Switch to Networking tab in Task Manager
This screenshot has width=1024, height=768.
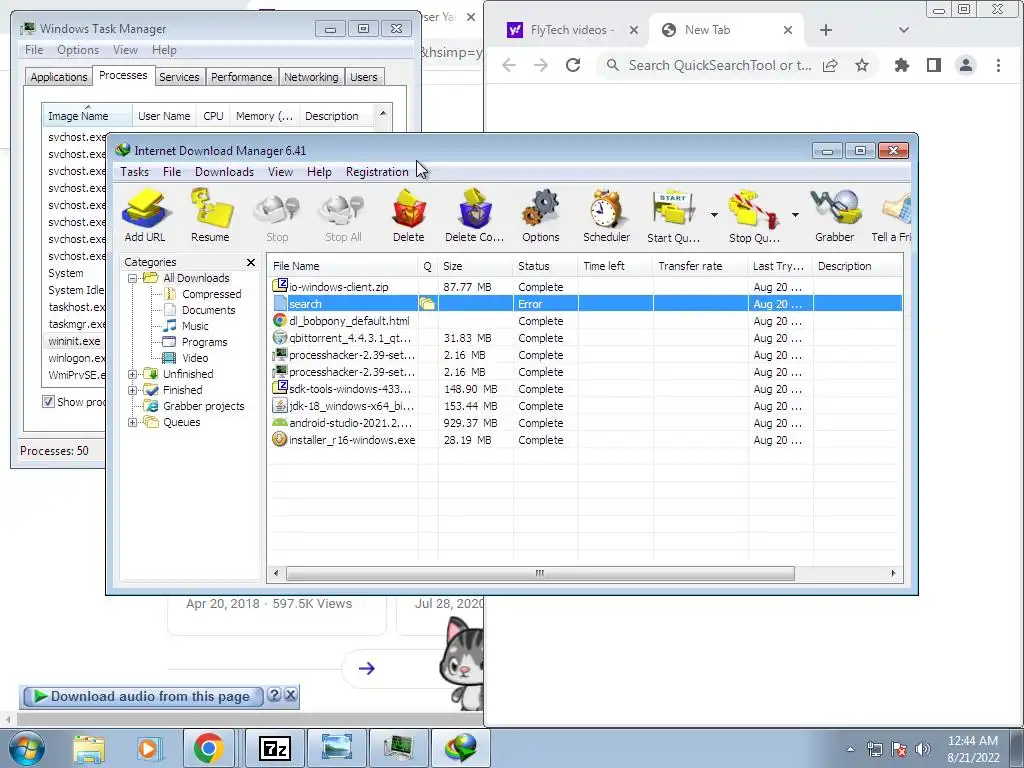click(311, 77)
